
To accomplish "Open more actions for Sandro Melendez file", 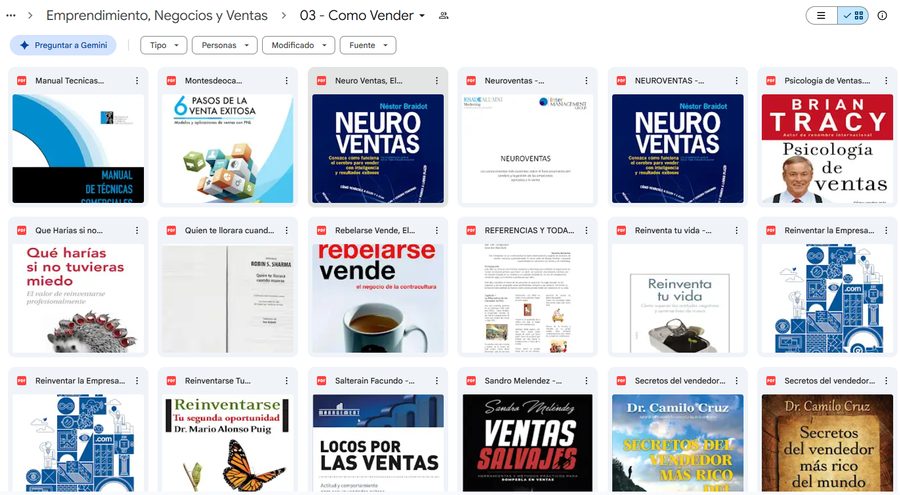I will click(587, 381).
